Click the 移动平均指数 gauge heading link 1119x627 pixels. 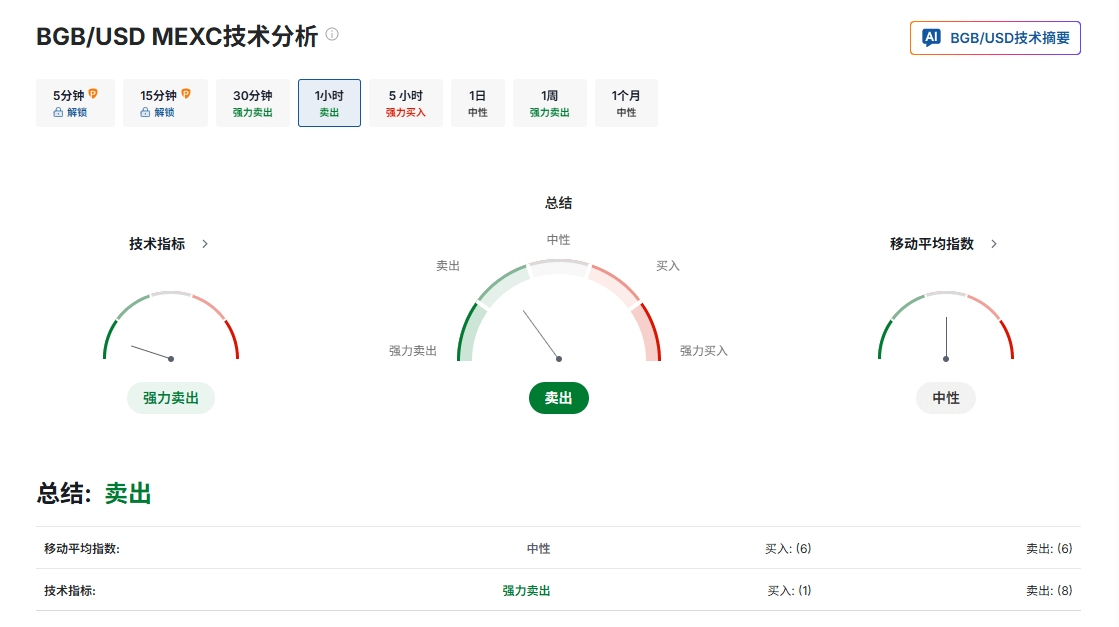[x=931, y=244]
